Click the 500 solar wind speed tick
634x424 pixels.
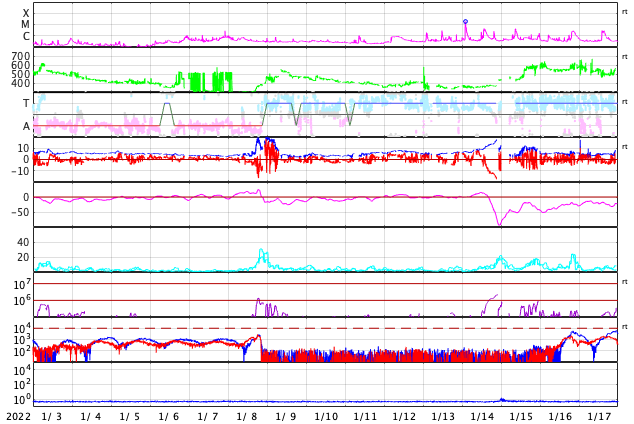coord(21,74)
